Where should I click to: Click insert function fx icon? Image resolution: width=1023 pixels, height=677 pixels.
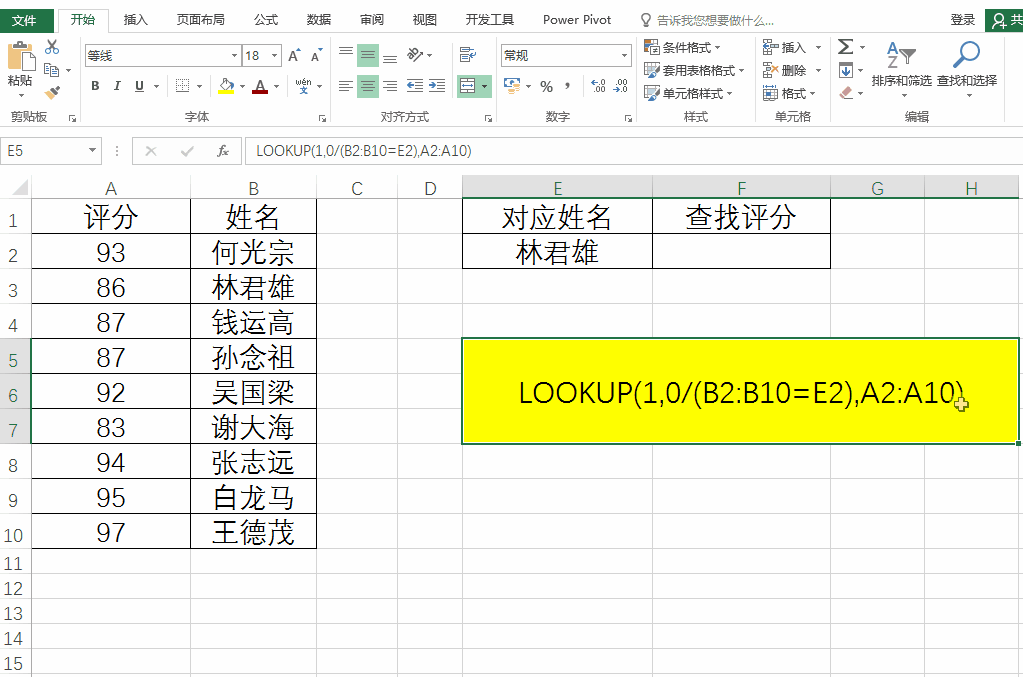pyautogui.click(x=222, y=151)
